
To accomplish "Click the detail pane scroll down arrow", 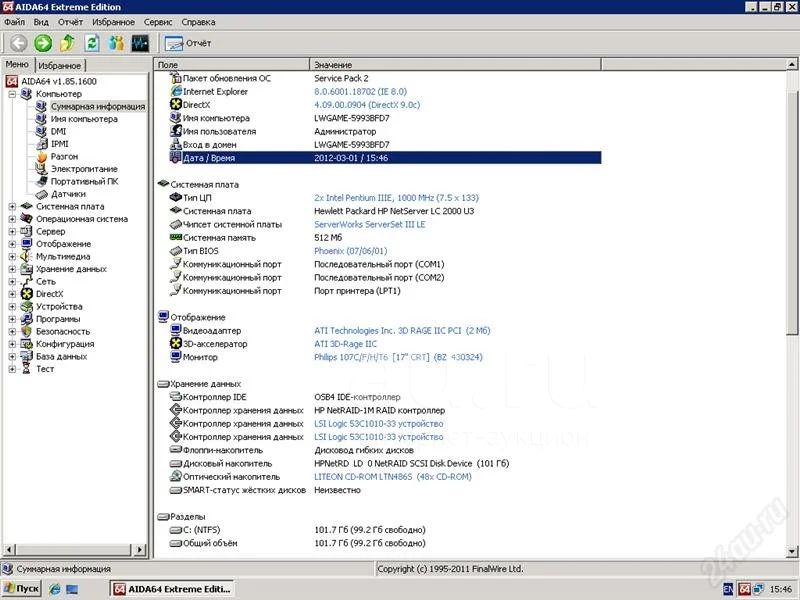I will pos(792,551).
